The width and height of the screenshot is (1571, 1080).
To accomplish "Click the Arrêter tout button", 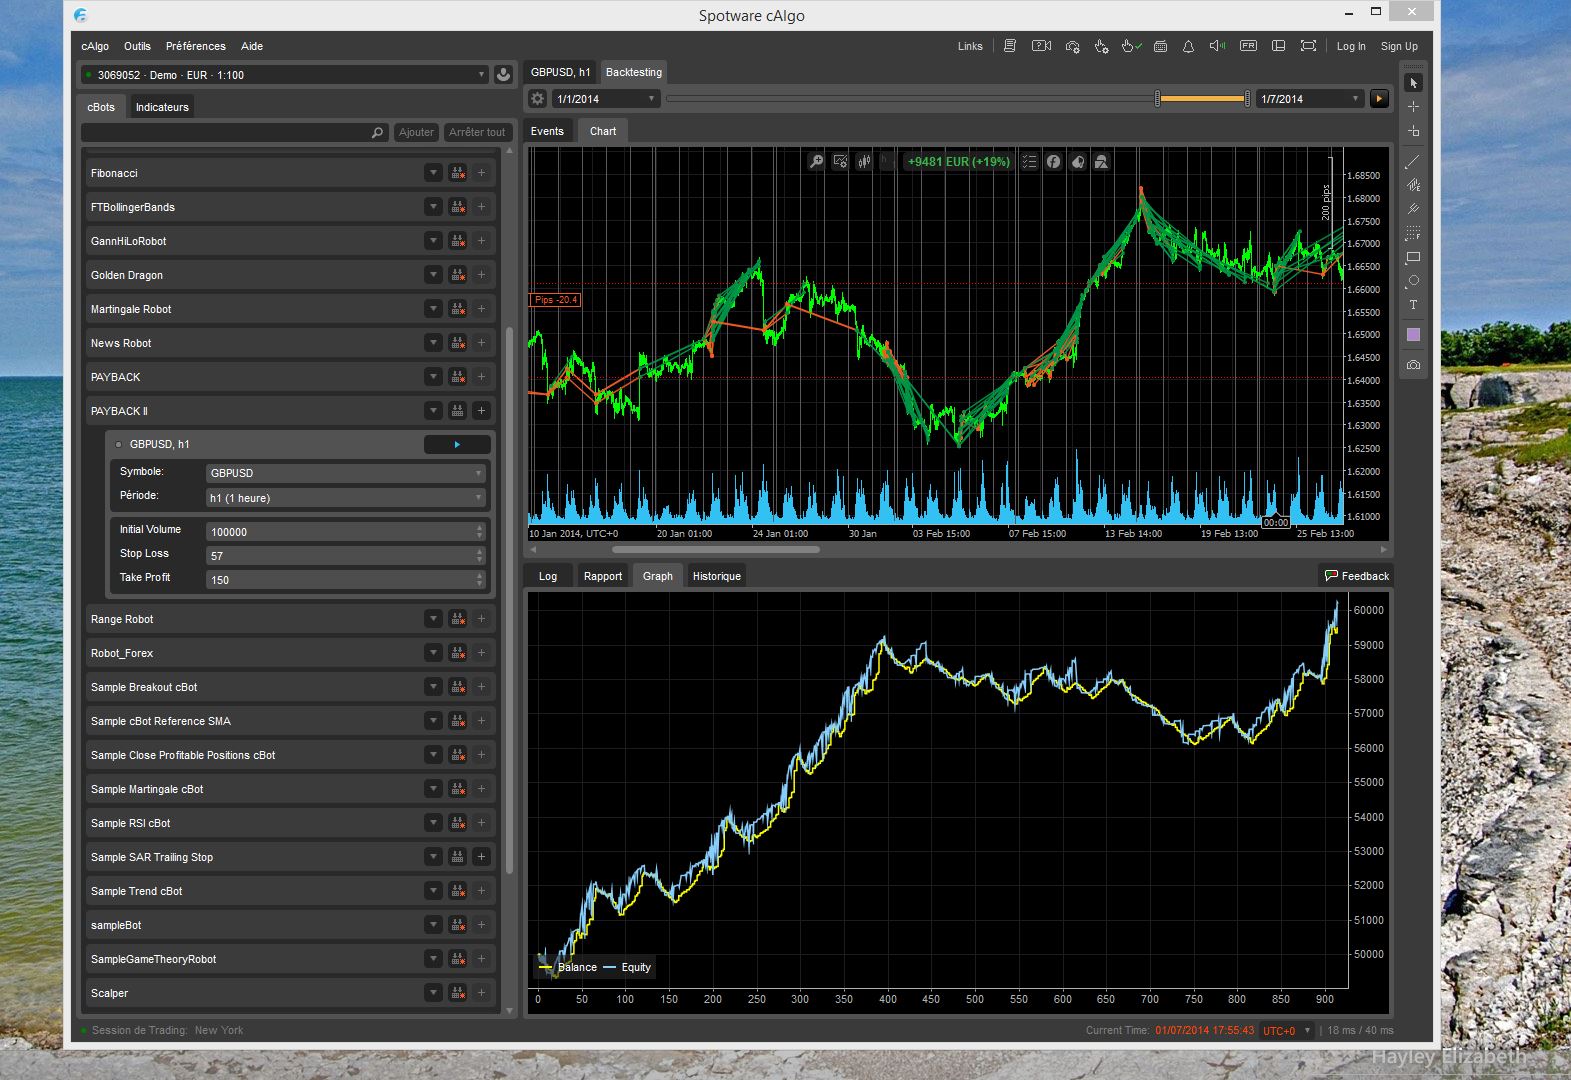I will [477, 132].
